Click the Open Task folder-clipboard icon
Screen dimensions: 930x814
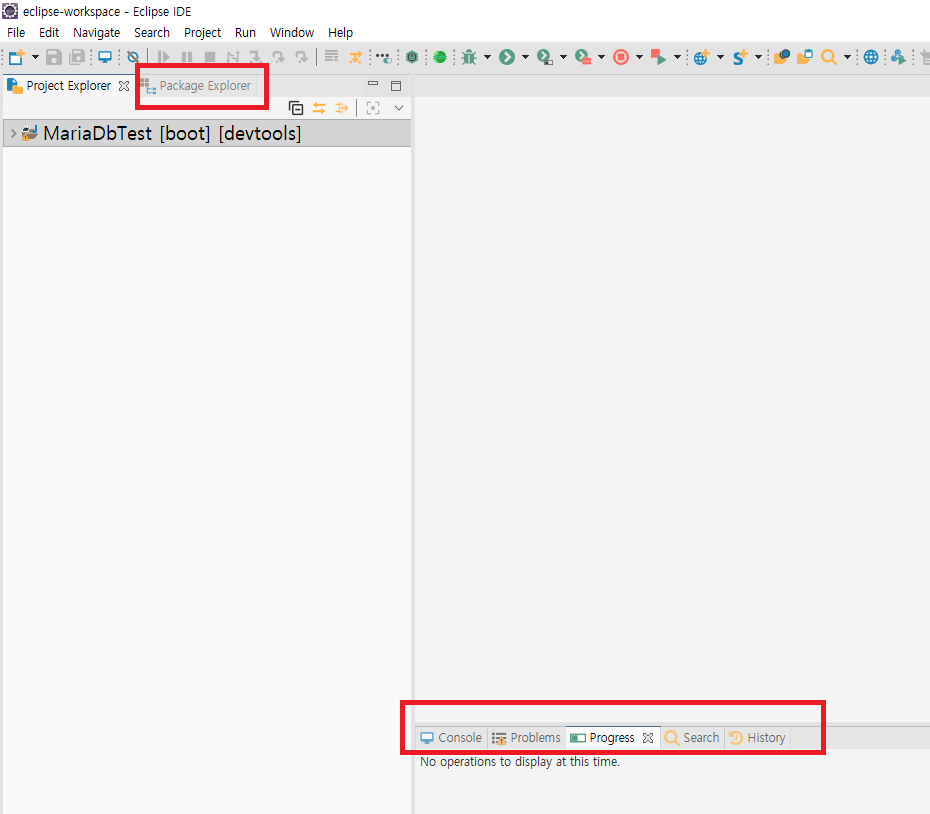805,57
